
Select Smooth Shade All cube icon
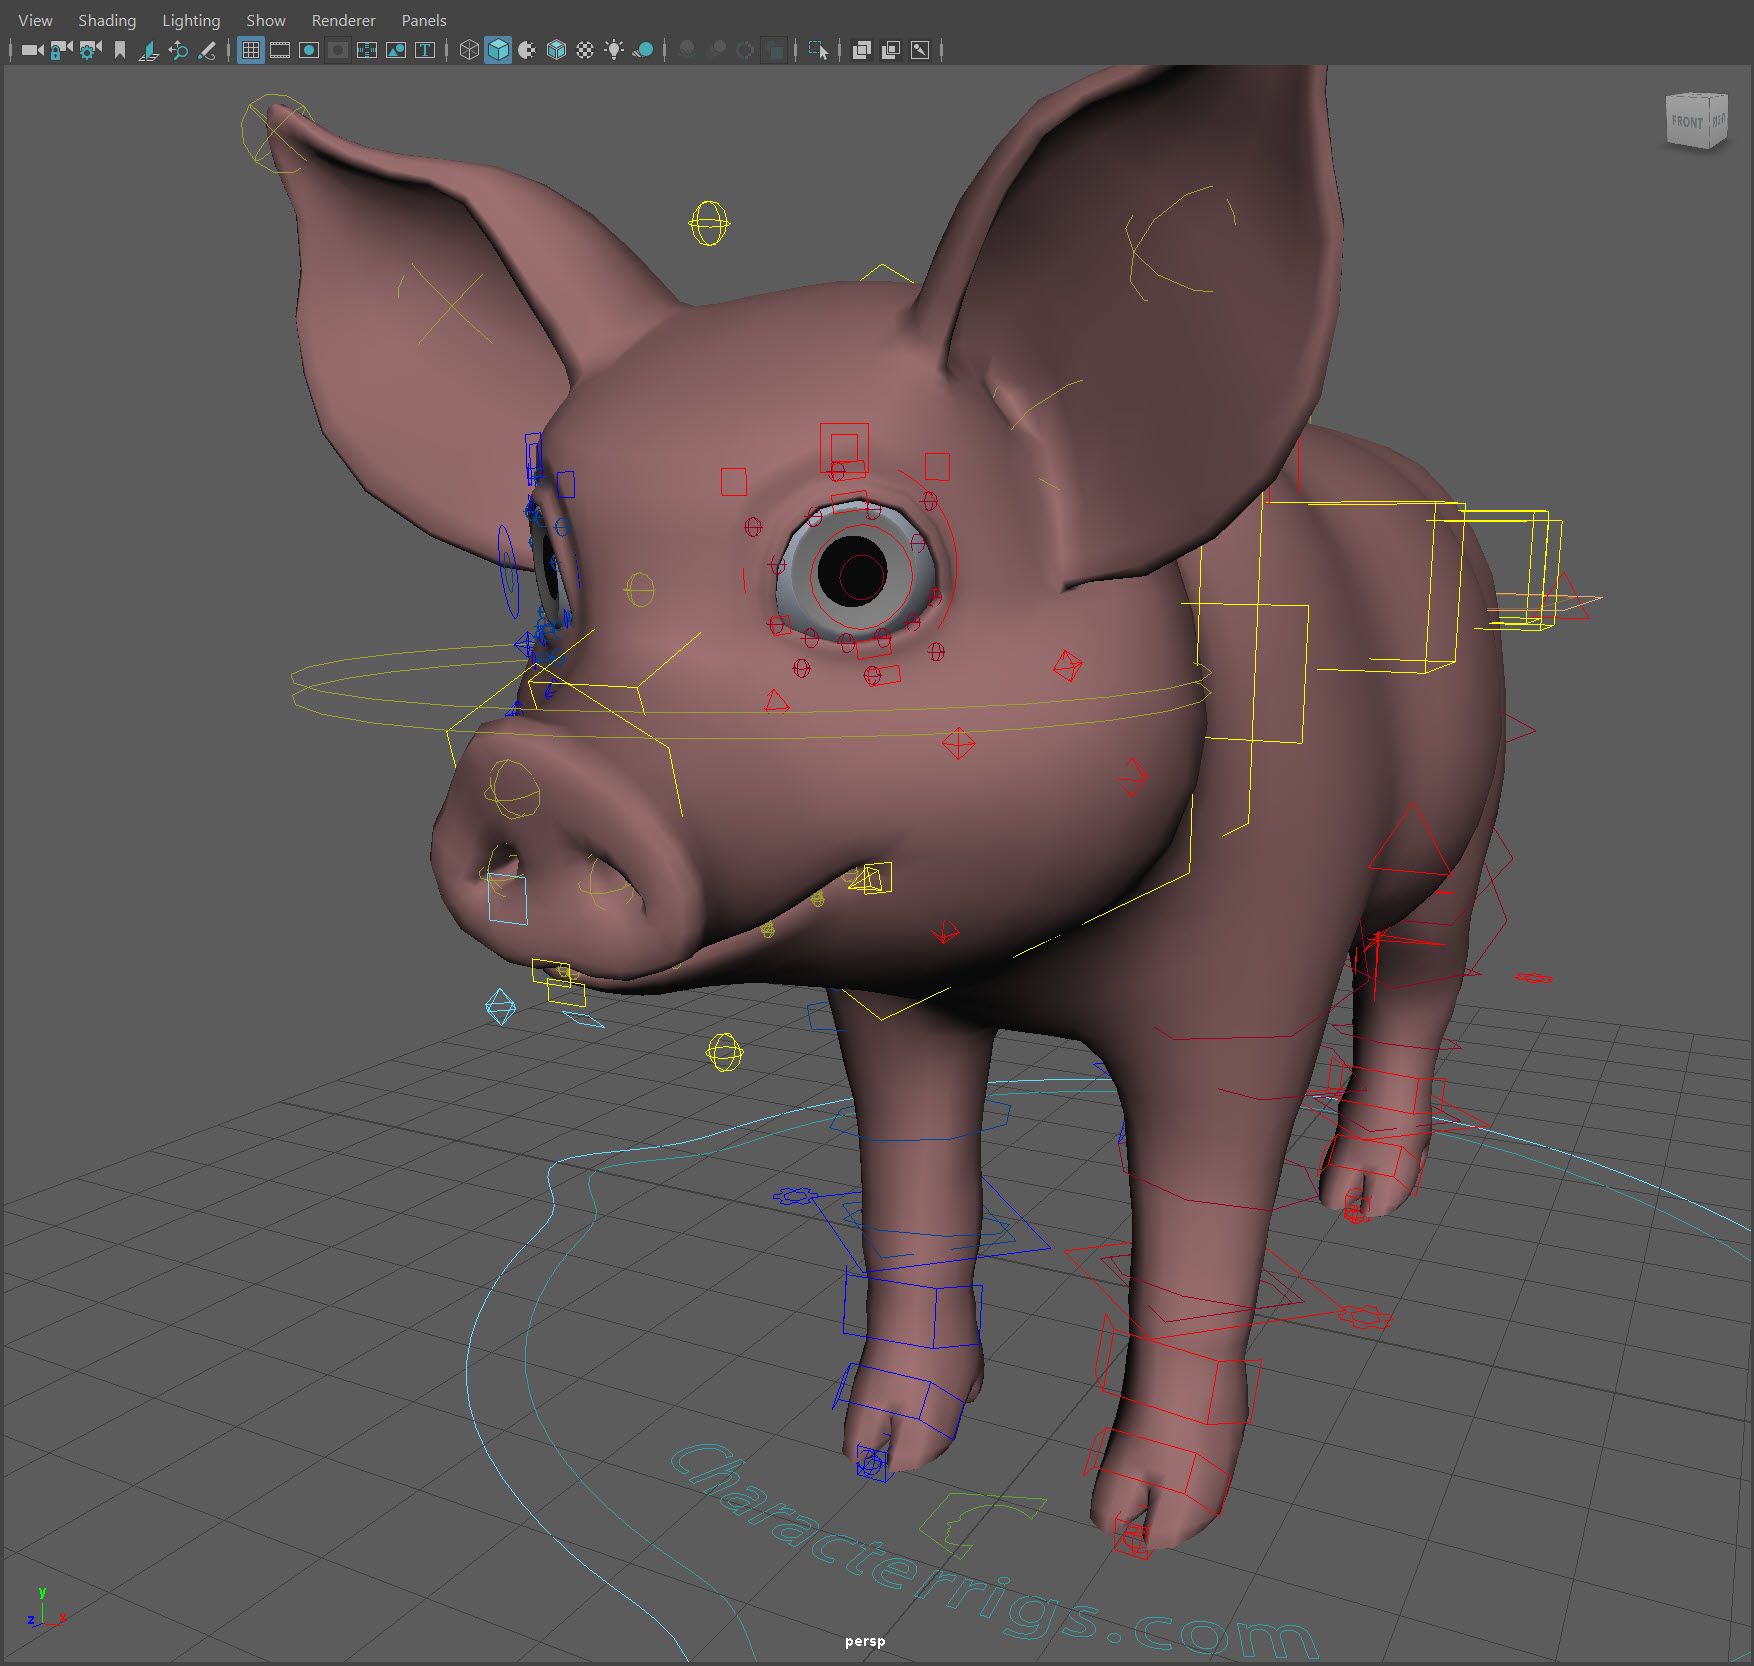(x=498, y=50)
